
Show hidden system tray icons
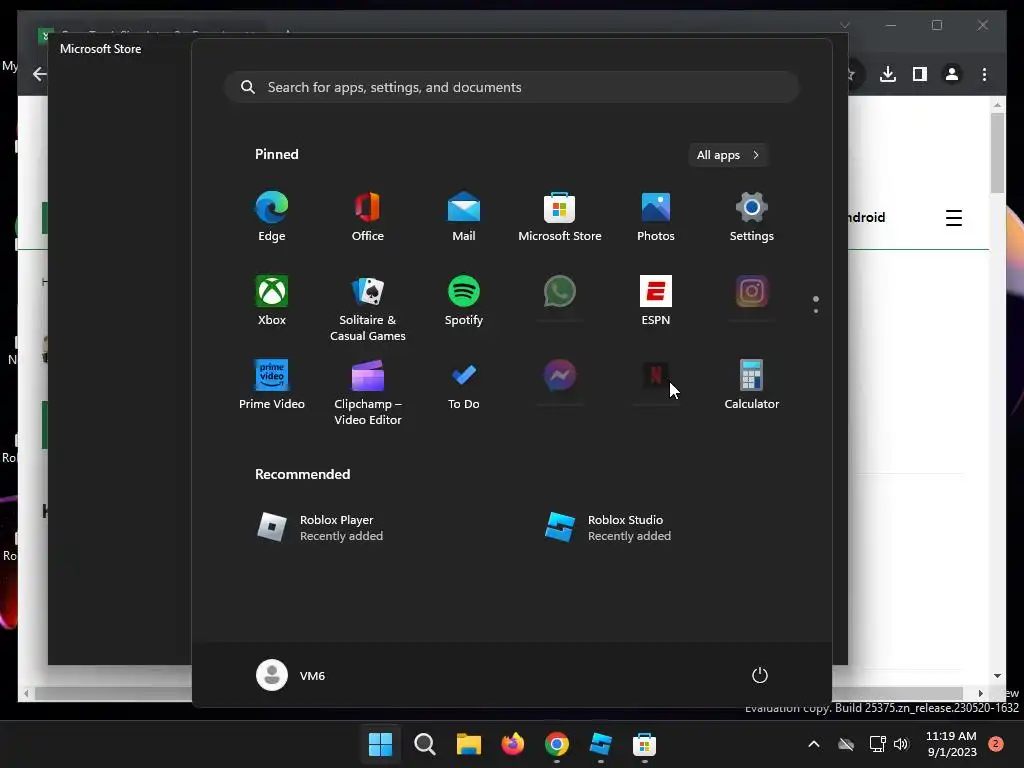coord(814,744)
